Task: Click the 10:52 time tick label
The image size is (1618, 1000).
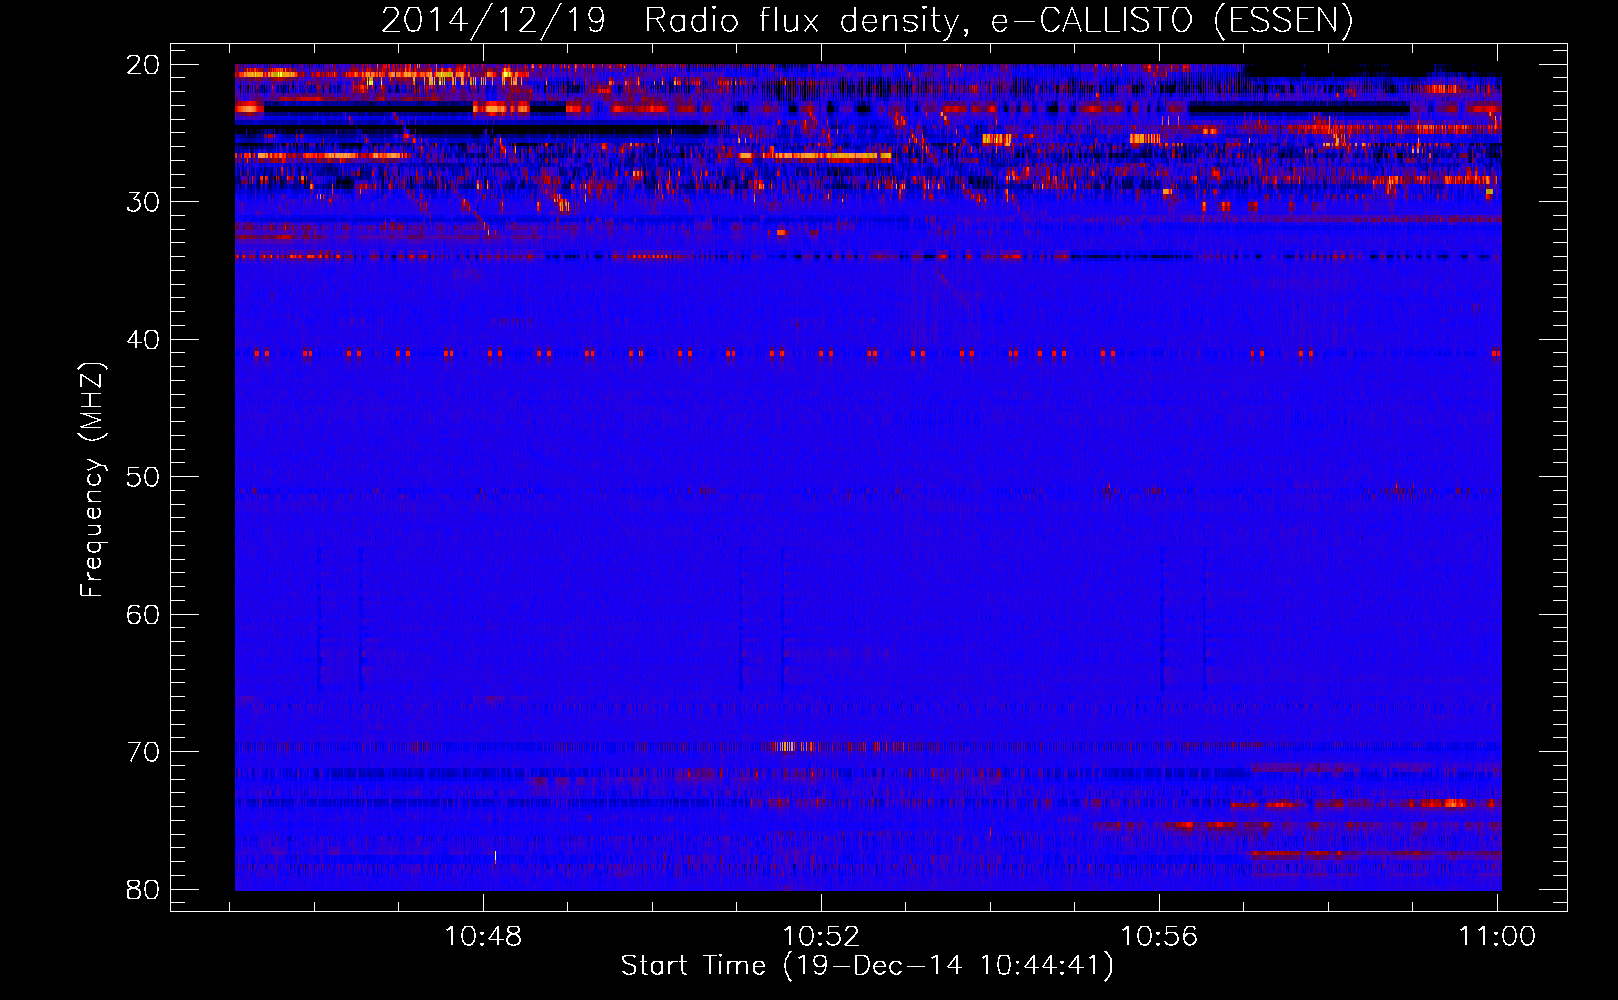Action: tap(821, 937)
